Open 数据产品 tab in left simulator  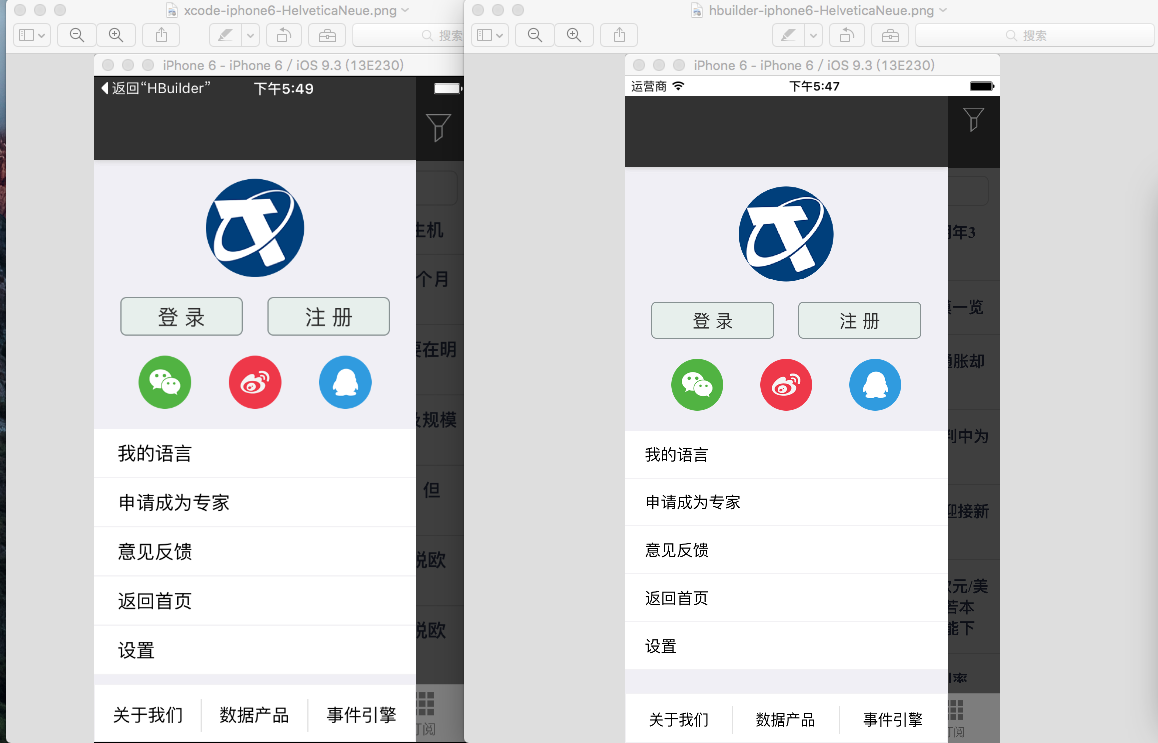tap(254, 715)
